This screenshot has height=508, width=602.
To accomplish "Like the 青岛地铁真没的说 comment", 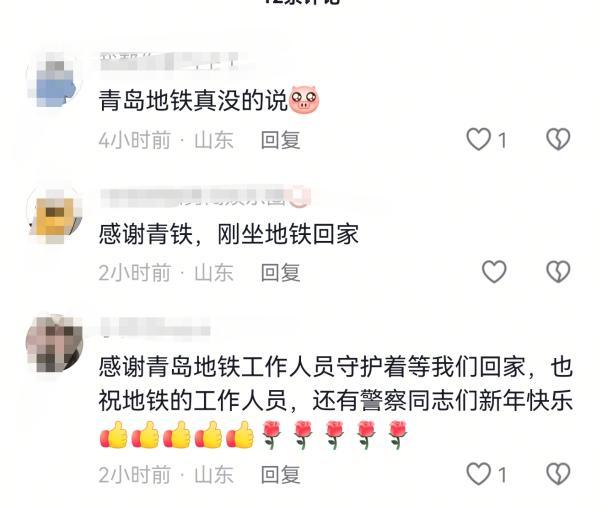I will [478, 139].
